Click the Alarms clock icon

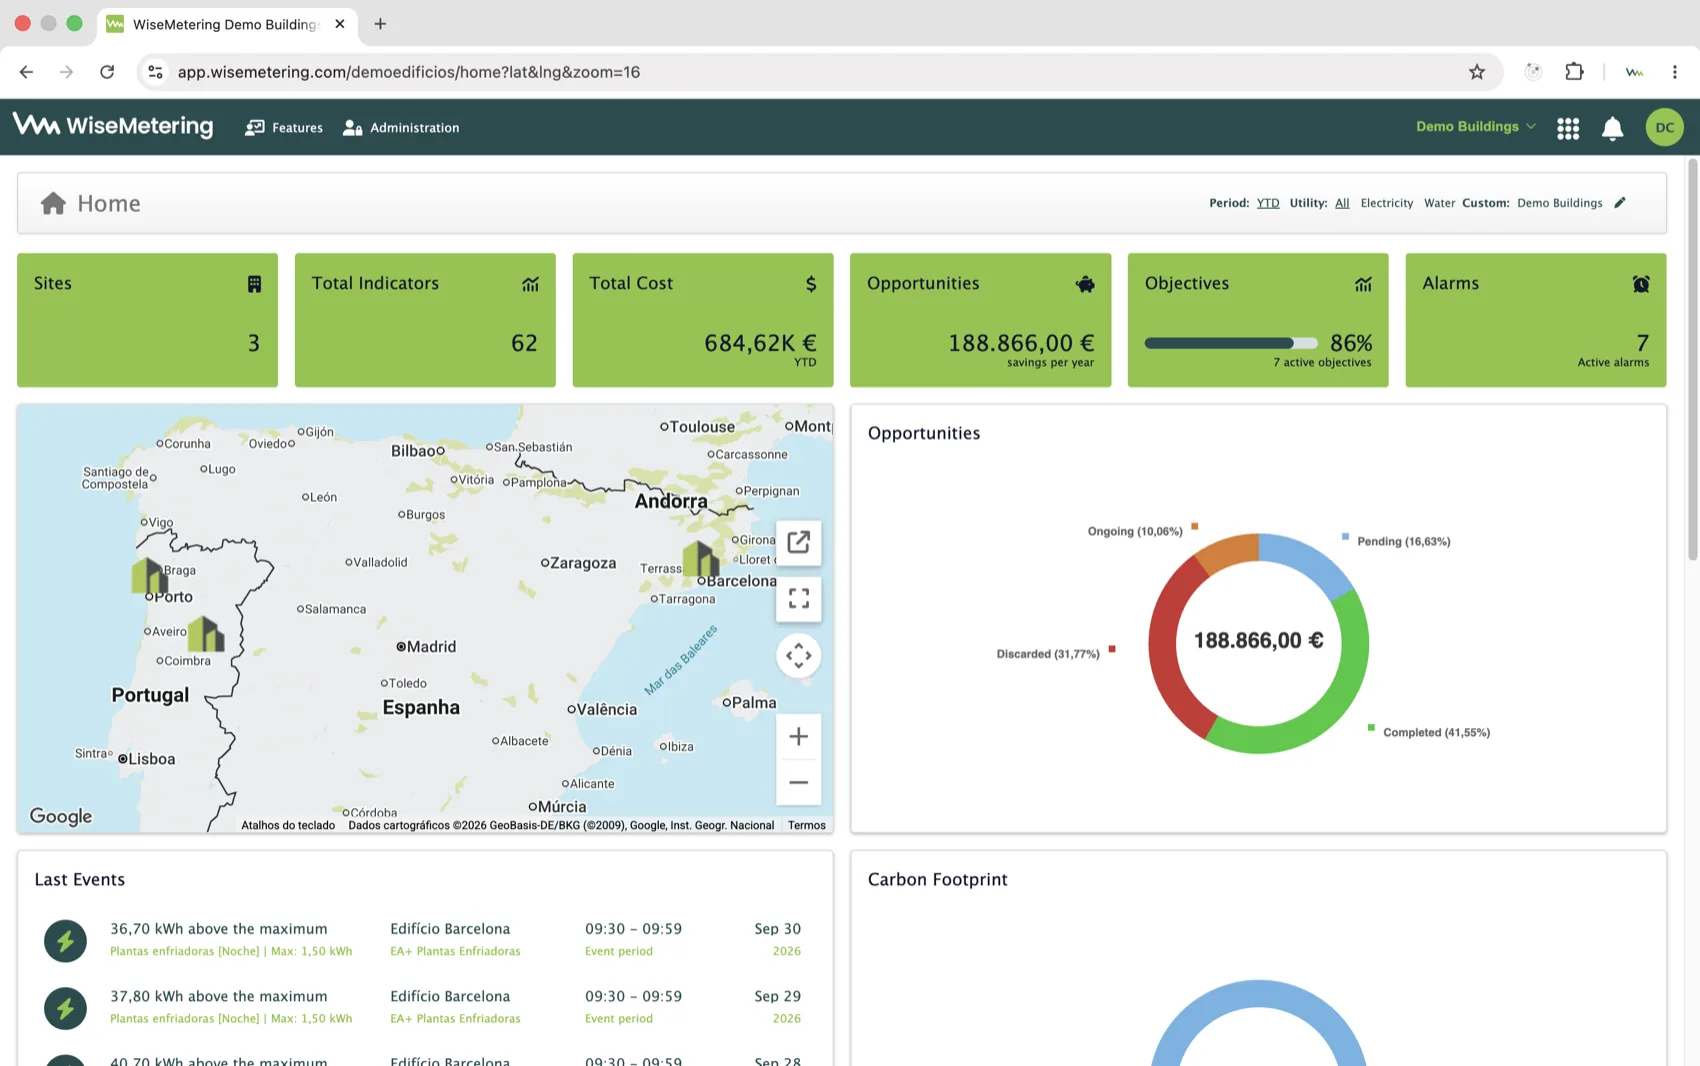point(1641,284)
